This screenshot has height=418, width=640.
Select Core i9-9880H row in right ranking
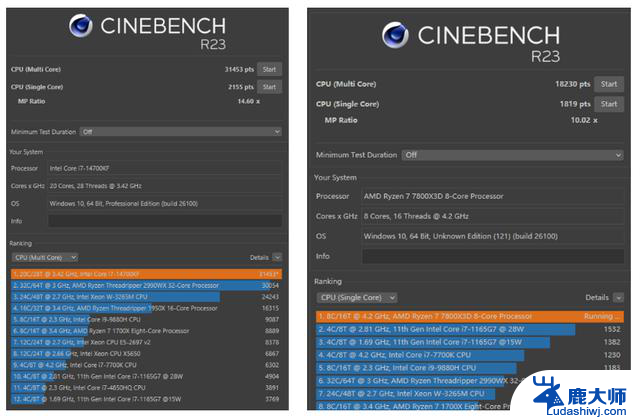[470, 368]
